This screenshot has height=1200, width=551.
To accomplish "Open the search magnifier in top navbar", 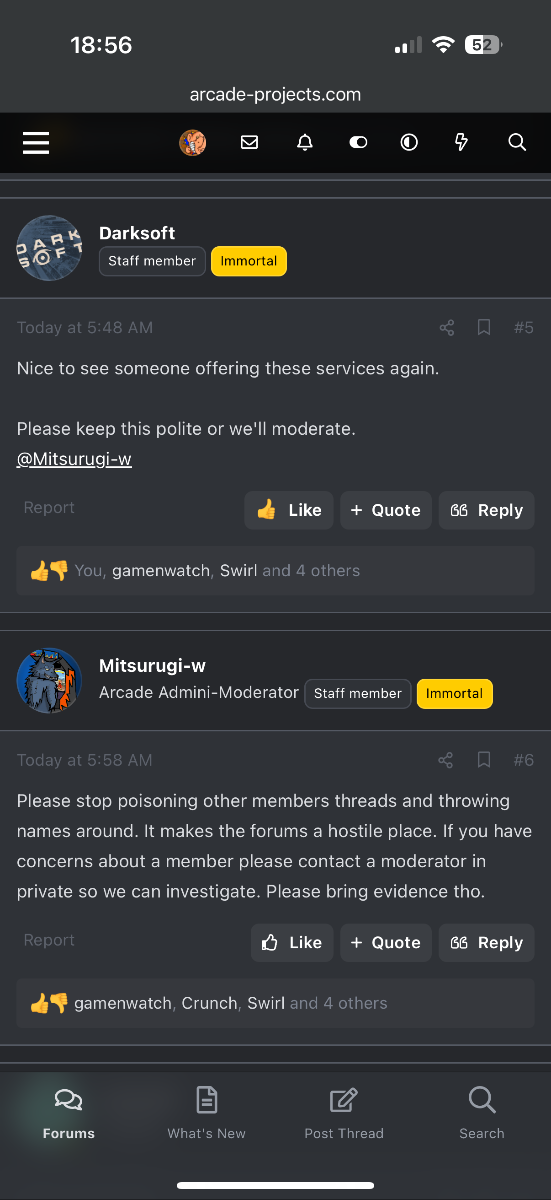I will click(x=517, y=143).
